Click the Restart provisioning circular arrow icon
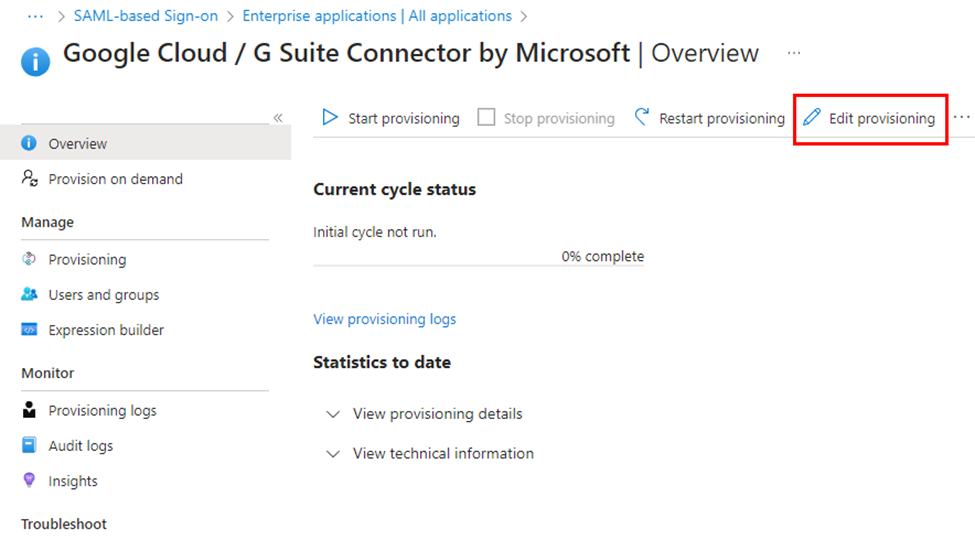This screenshot has height=539, width=975. coord(642,118)
